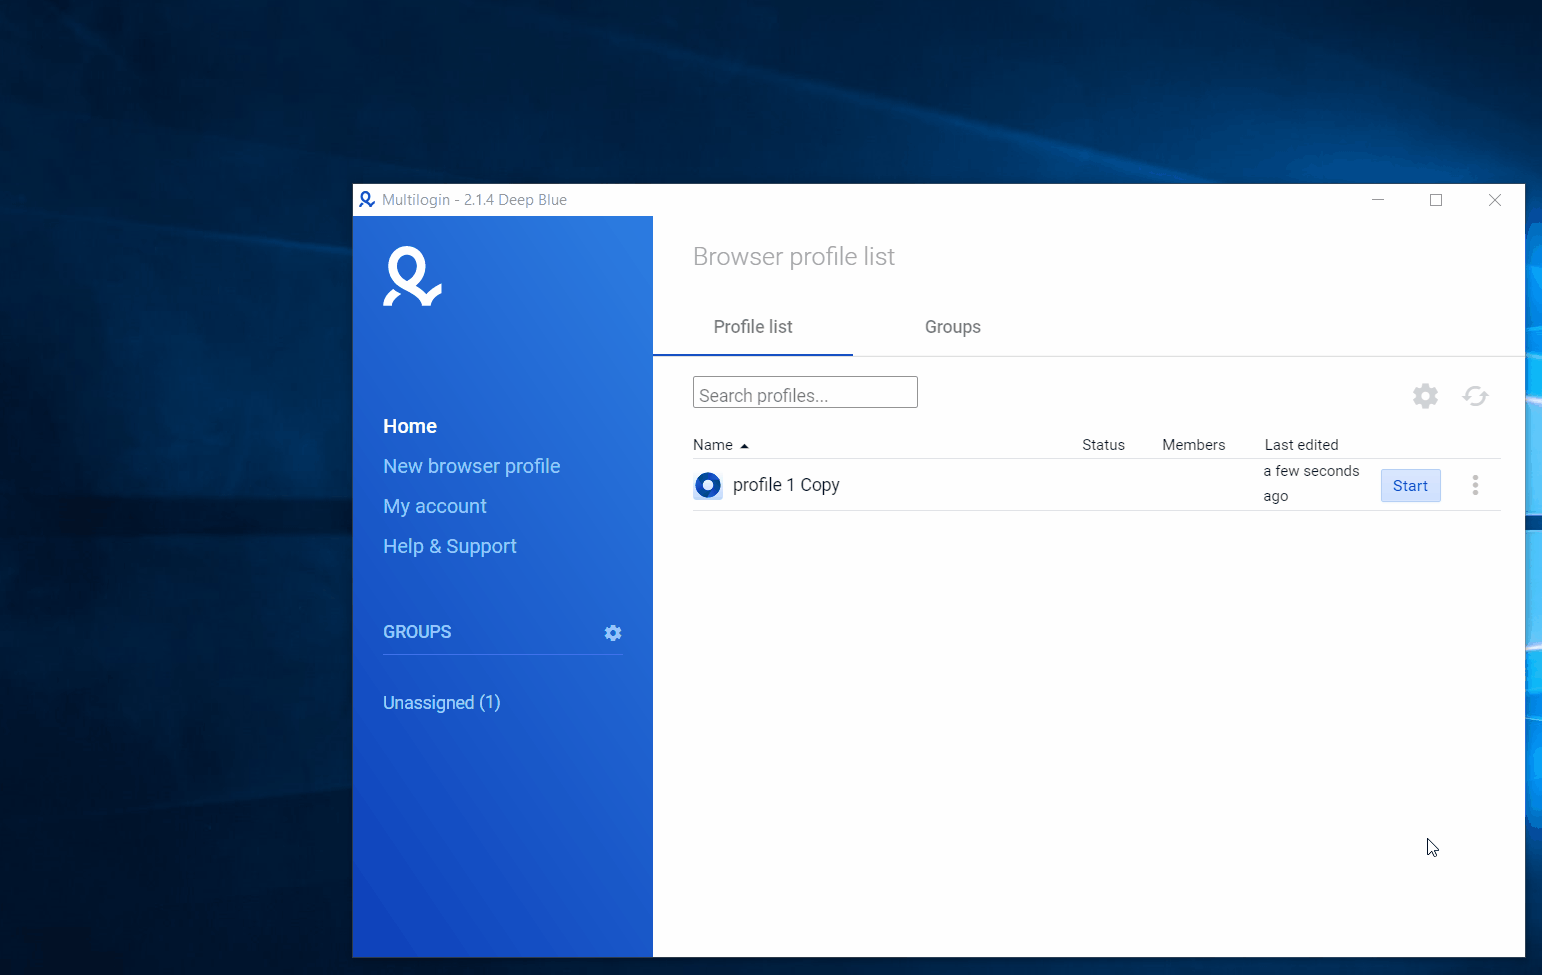Viewport: 1542px width, 975px height.
Task: Click the Search profiles field
Action: 805,392
